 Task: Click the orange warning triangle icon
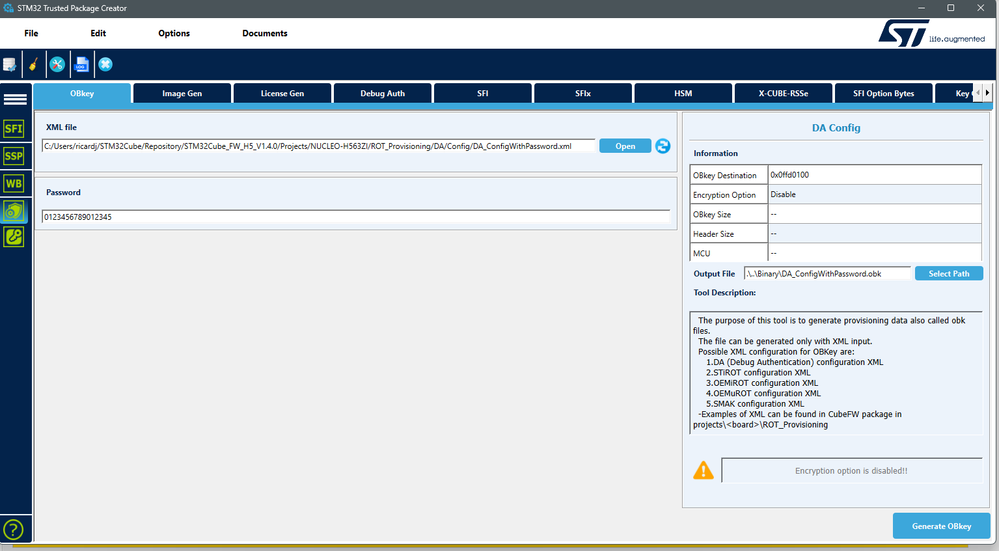(703, 471)
